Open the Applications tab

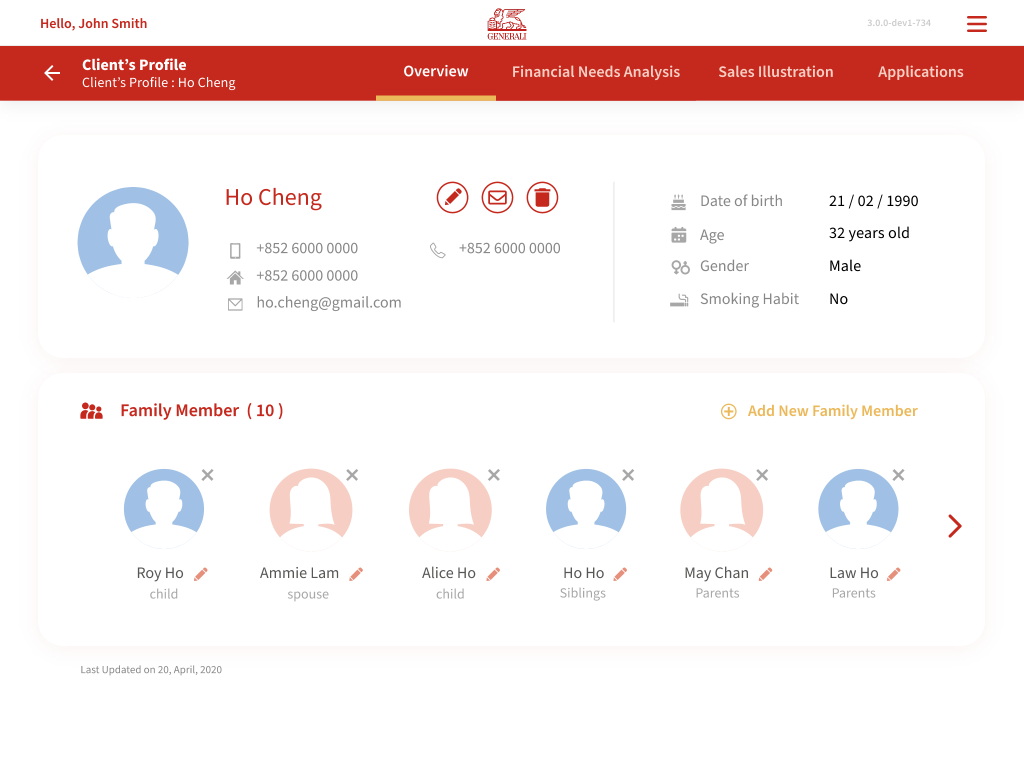(x=920, y=72)
